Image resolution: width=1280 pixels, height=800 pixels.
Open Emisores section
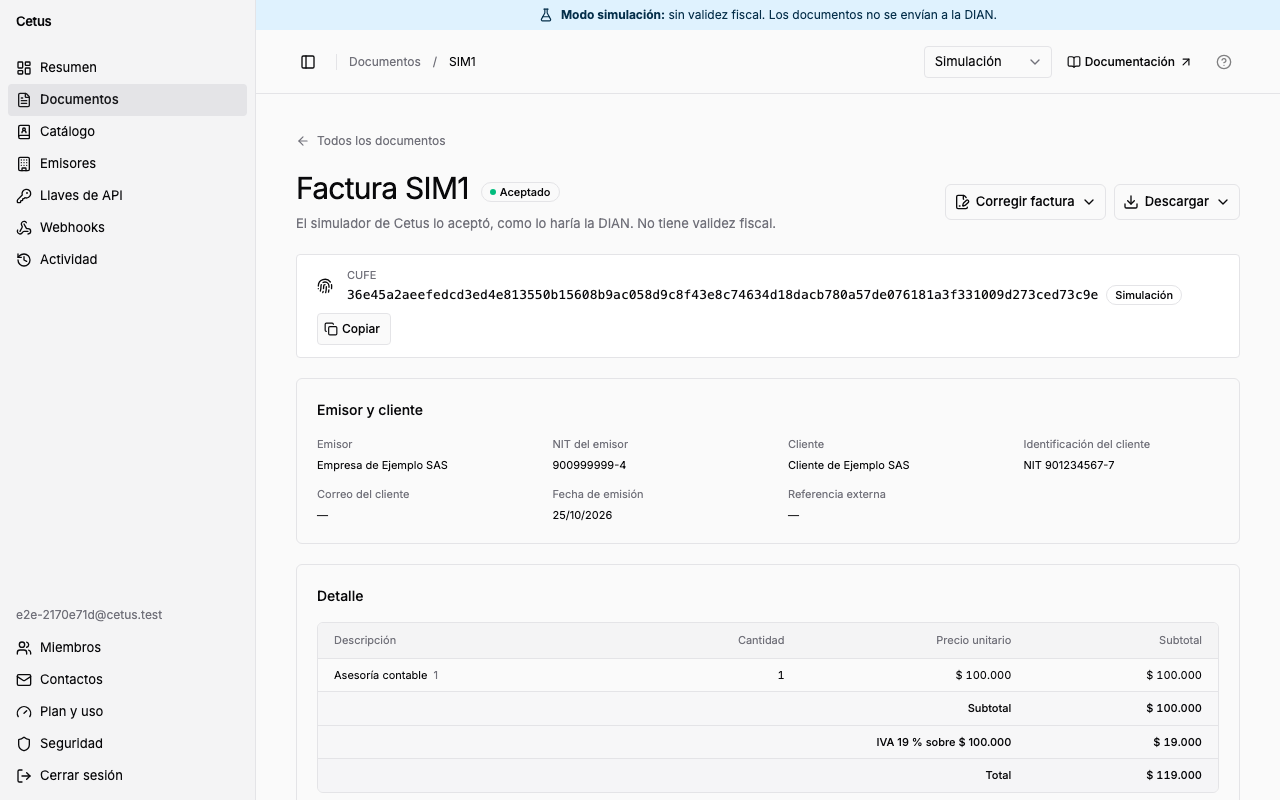pos(127,164)
